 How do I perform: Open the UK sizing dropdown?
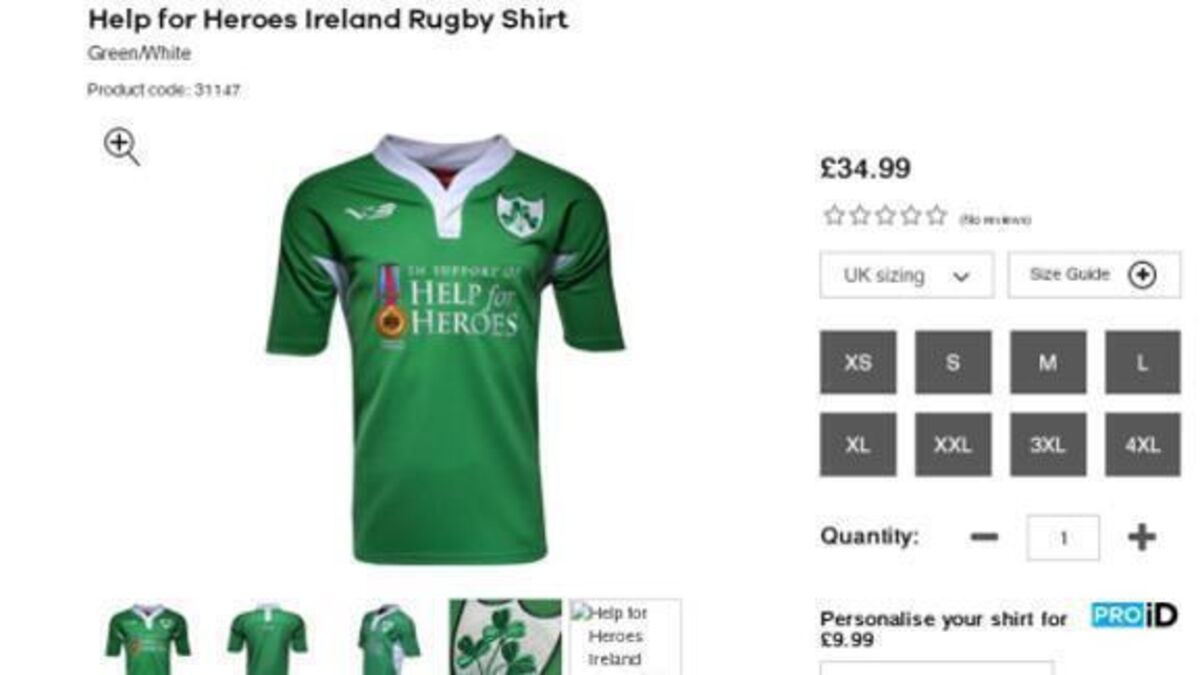pos(906,275)
